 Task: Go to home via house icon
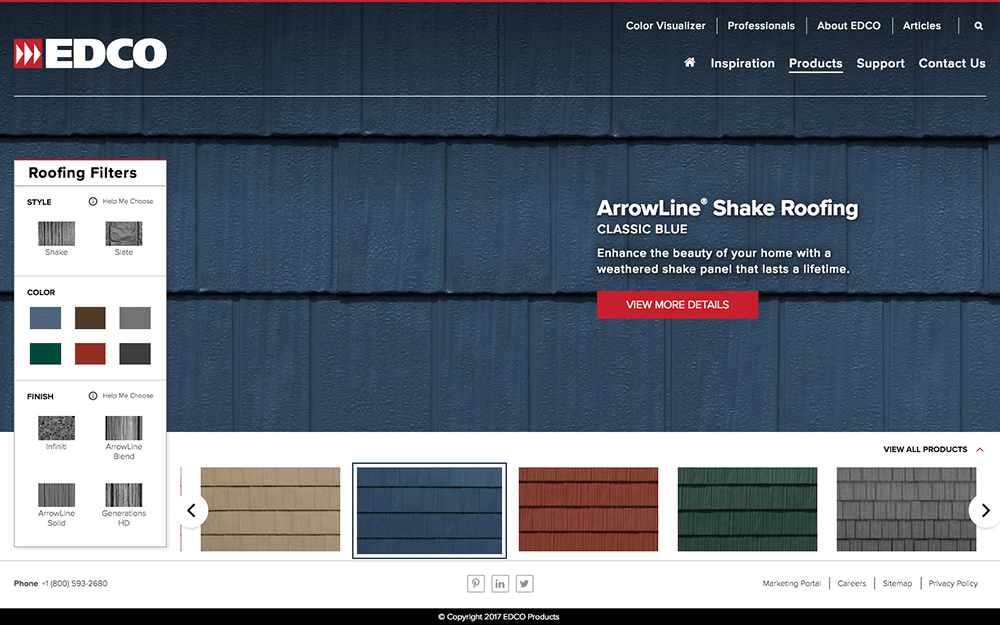[689, 62]
